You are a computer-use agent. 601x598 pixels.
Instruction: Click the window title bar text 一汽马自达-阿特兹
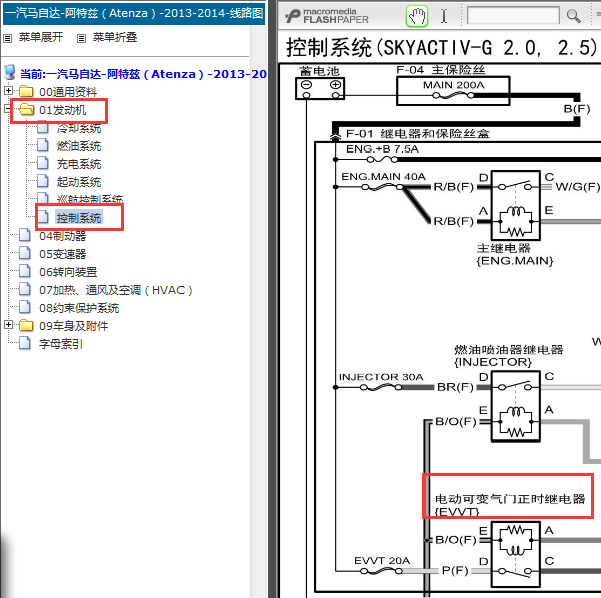134,13
